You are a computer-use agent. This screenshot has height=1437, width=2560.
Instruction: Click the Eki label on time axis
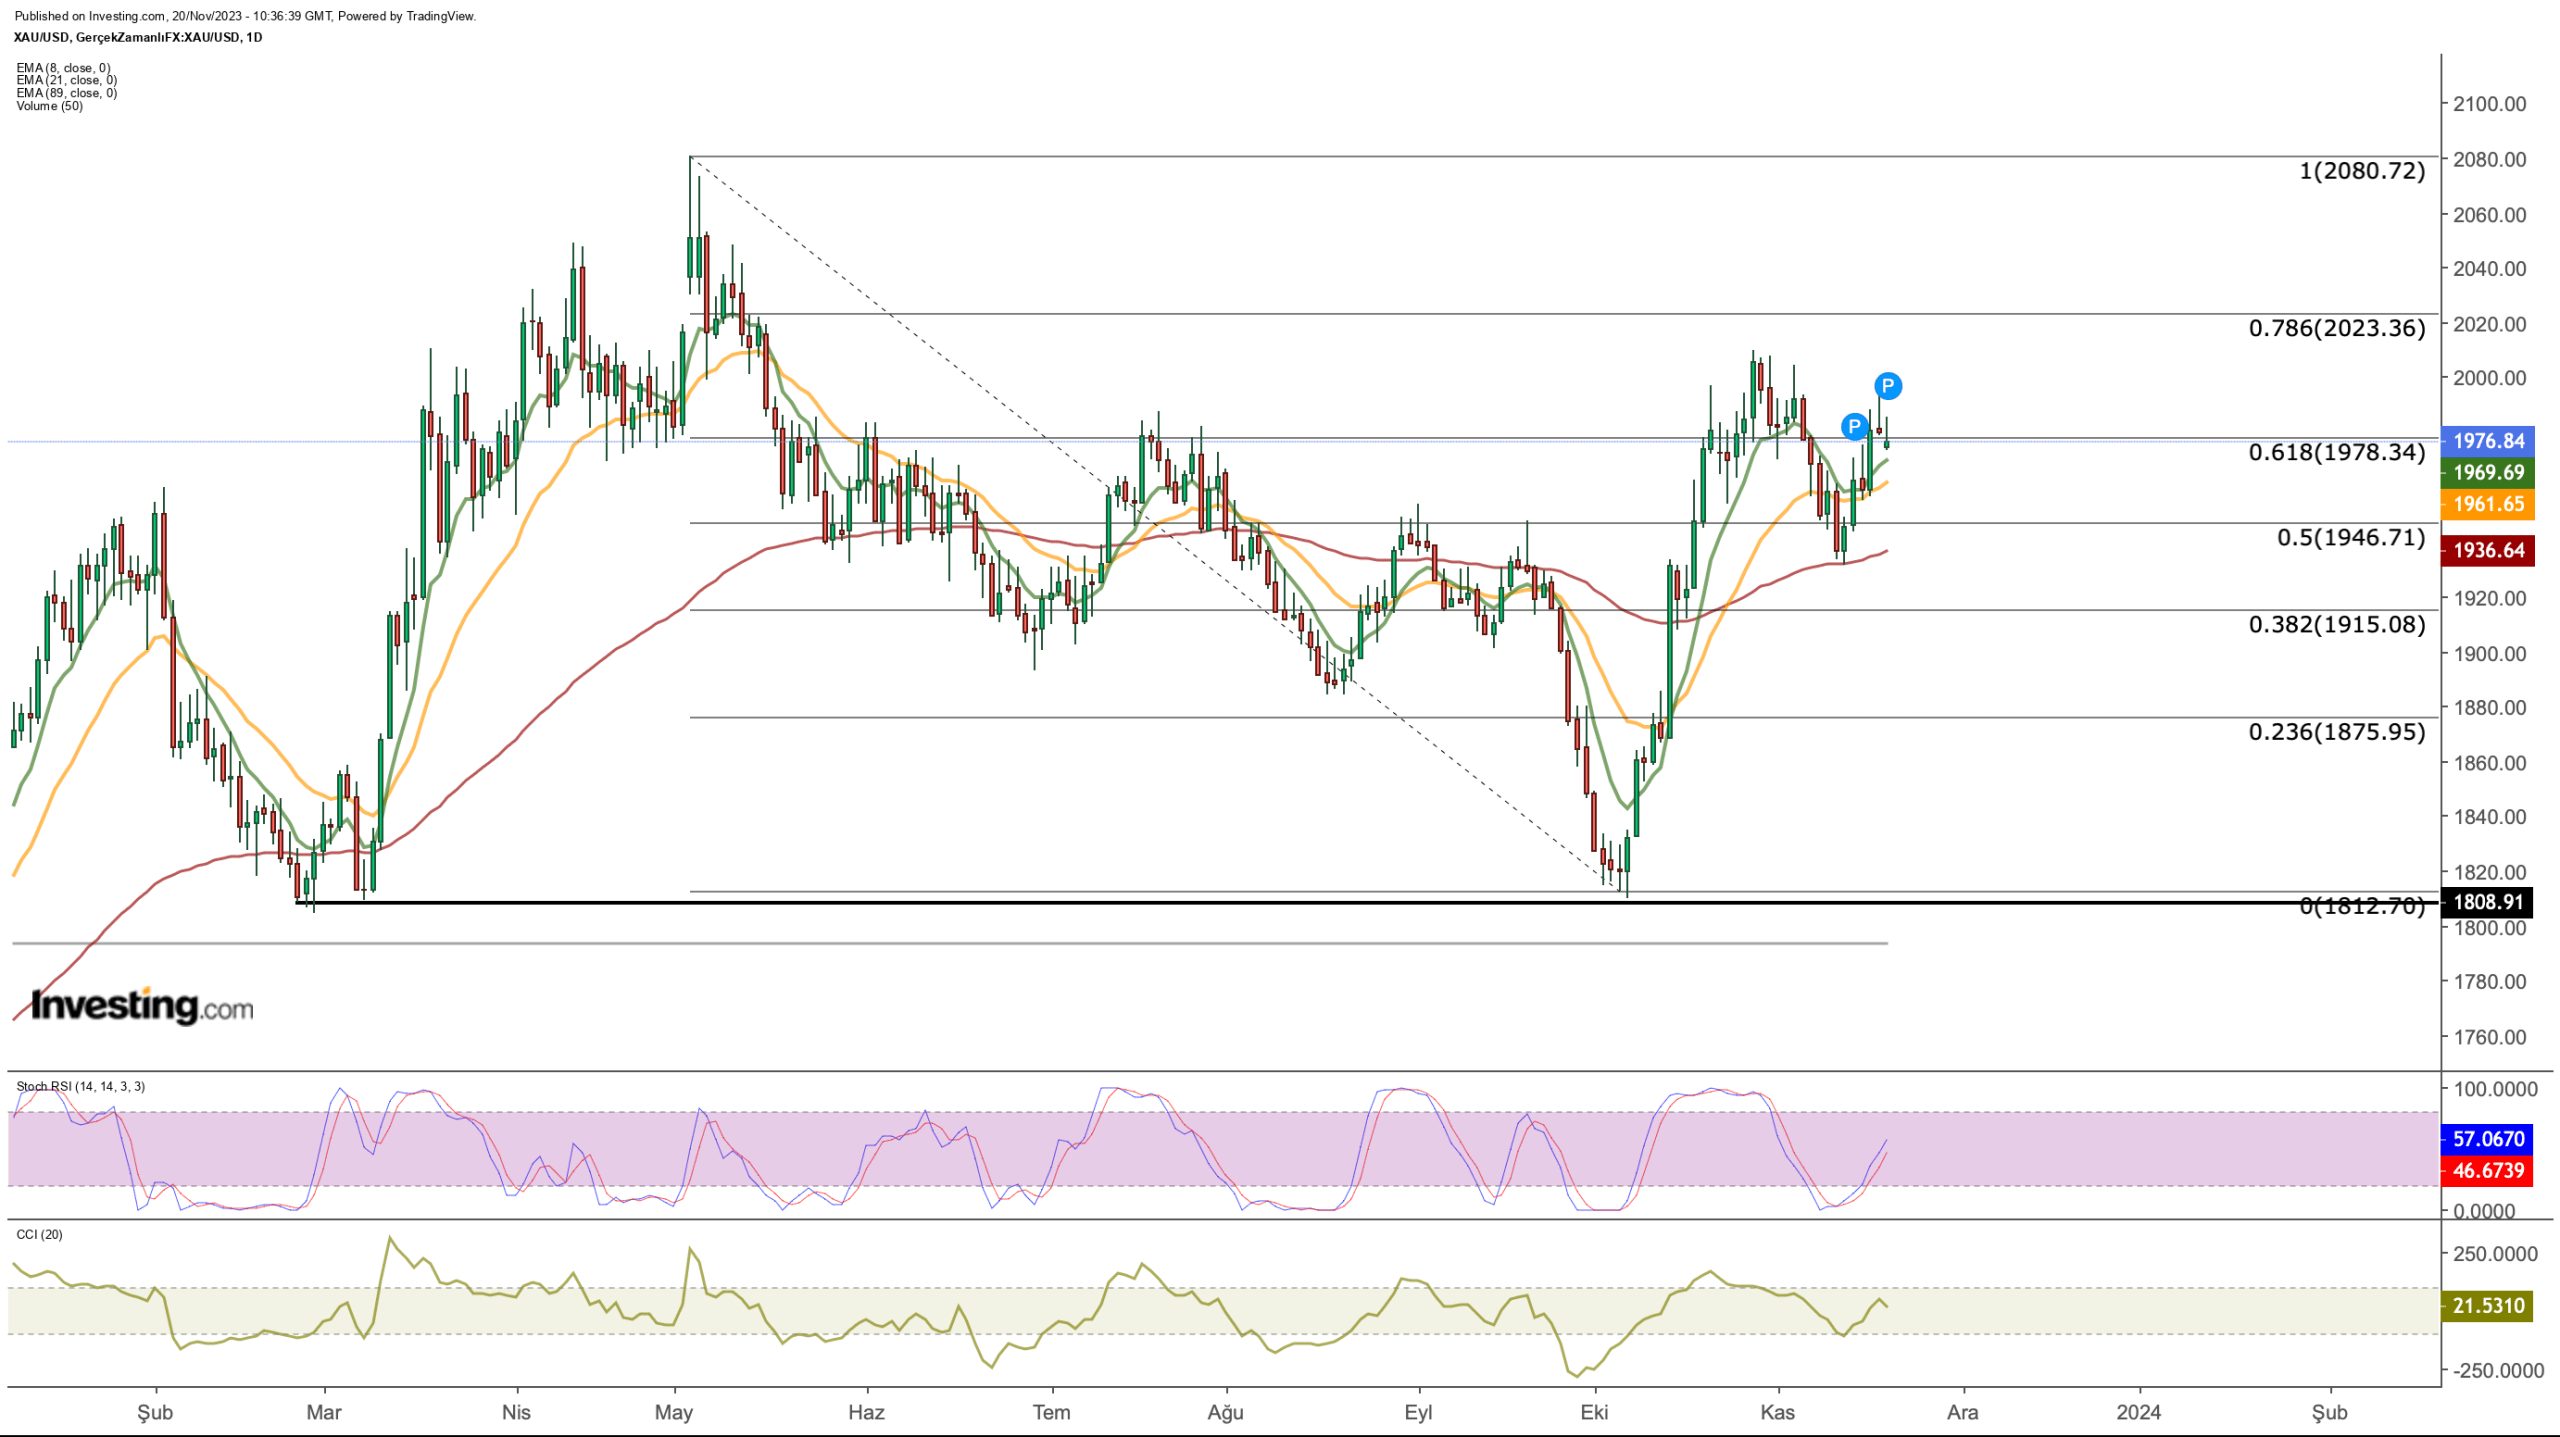[x=1594, y=1412]
